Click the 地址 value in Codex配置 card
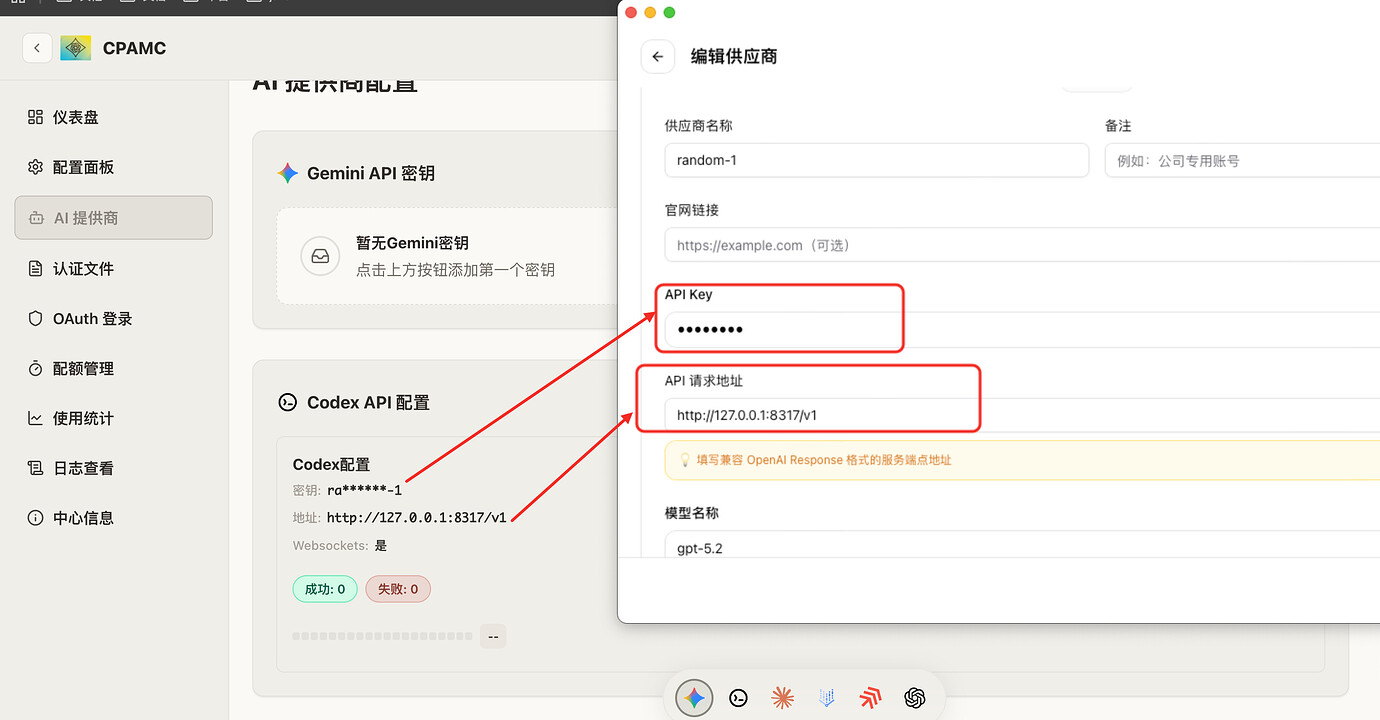This screenshot has height=720, width=1380. pos(417,518)
